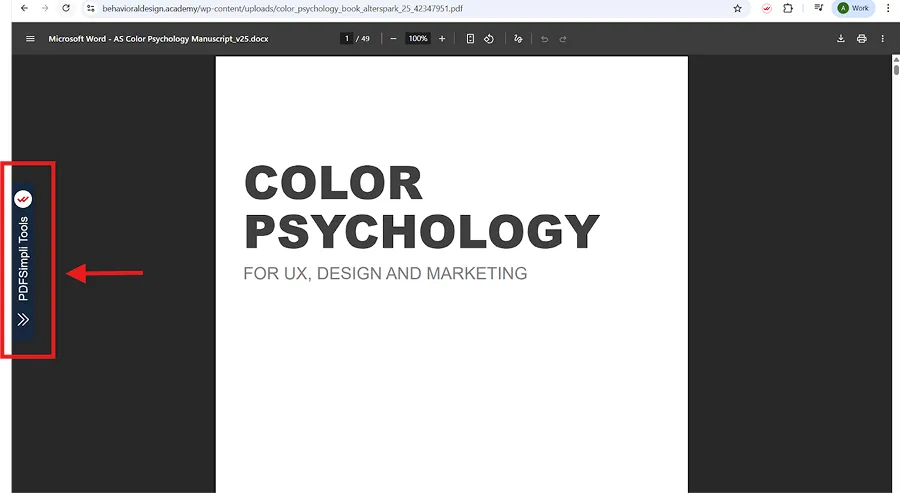Download the PDF file

841,39
